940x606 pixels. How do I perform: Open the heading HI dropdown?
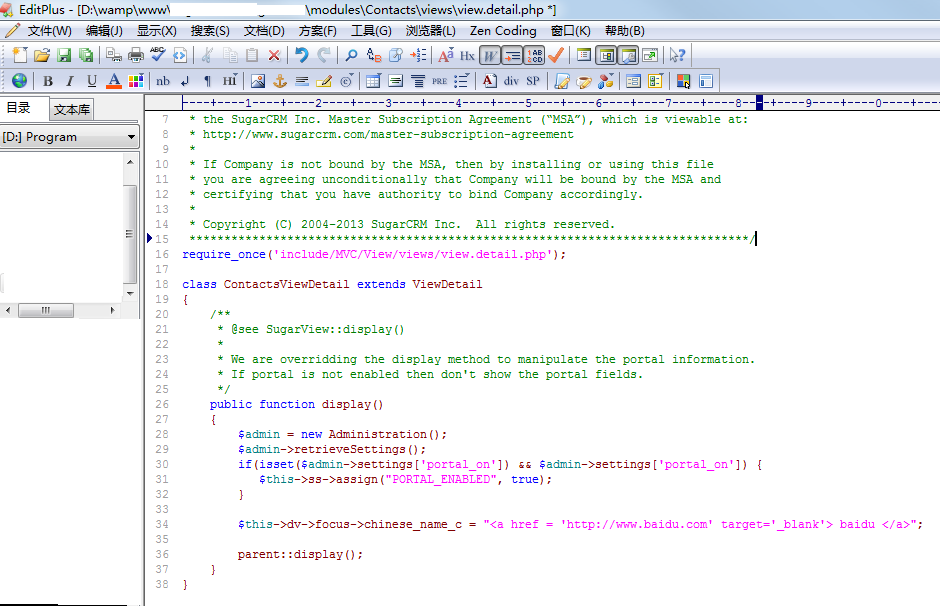coord(230,81)
